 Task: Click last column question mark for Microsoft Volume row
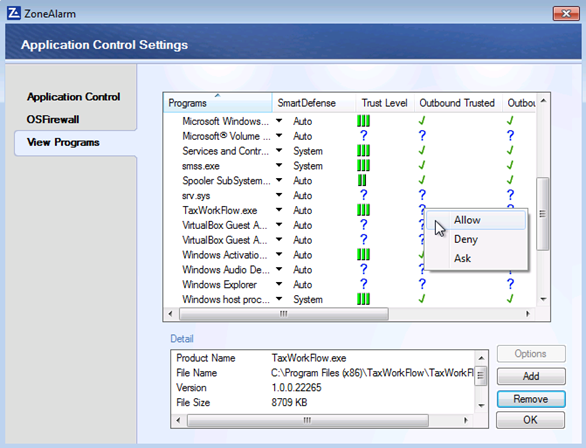coord(510,136)
